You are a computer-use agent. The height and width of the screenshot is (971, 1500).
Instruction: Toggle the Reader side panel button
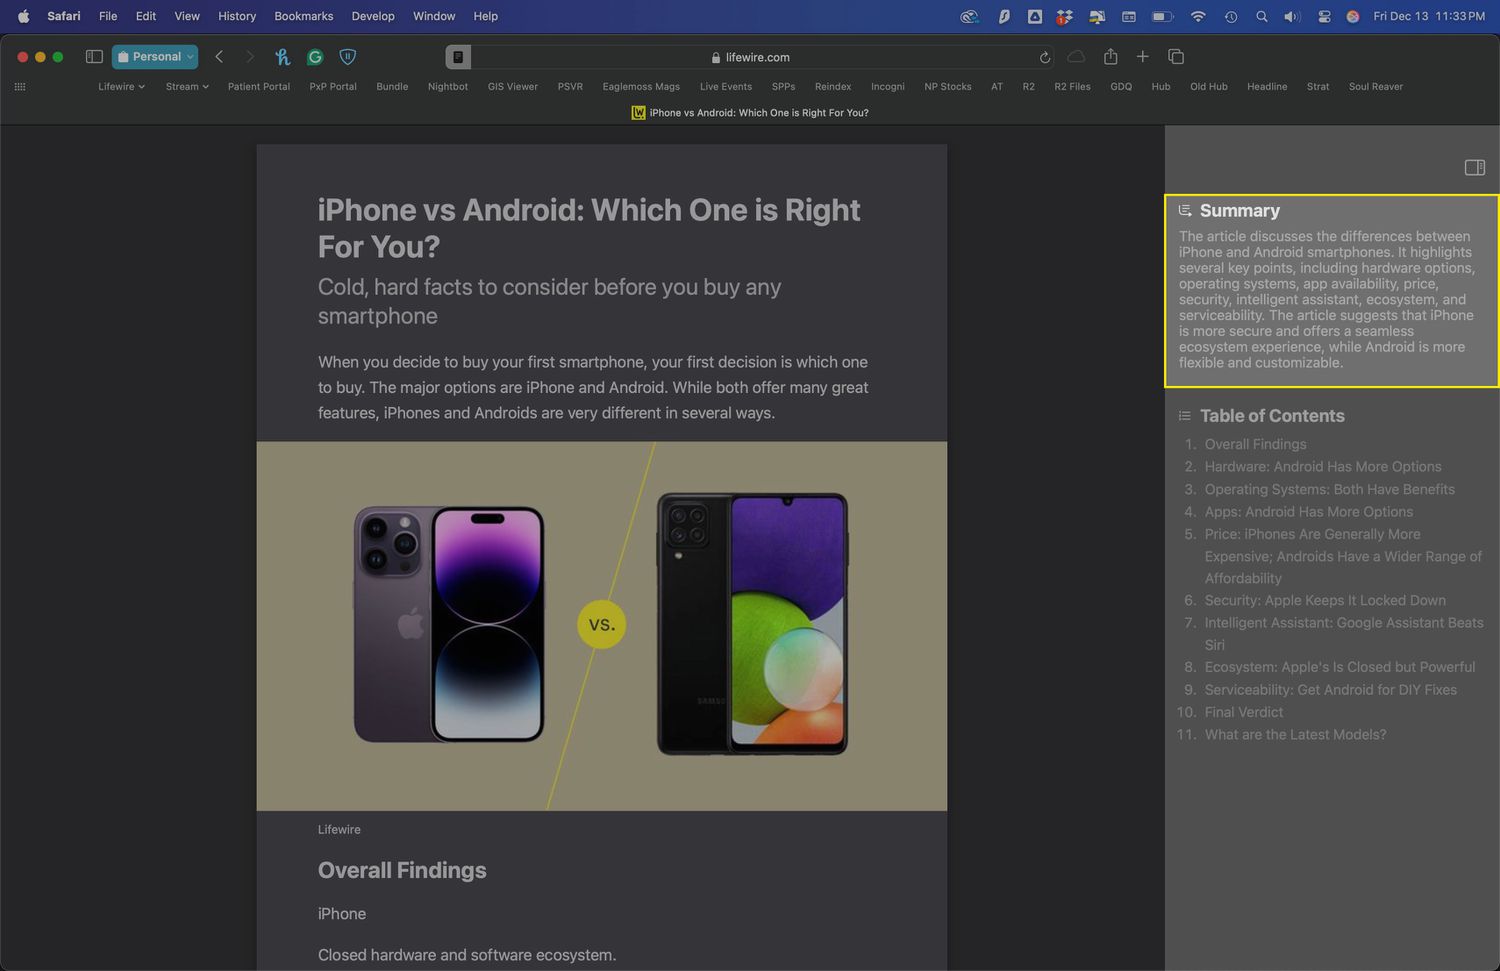(1474, 167)
